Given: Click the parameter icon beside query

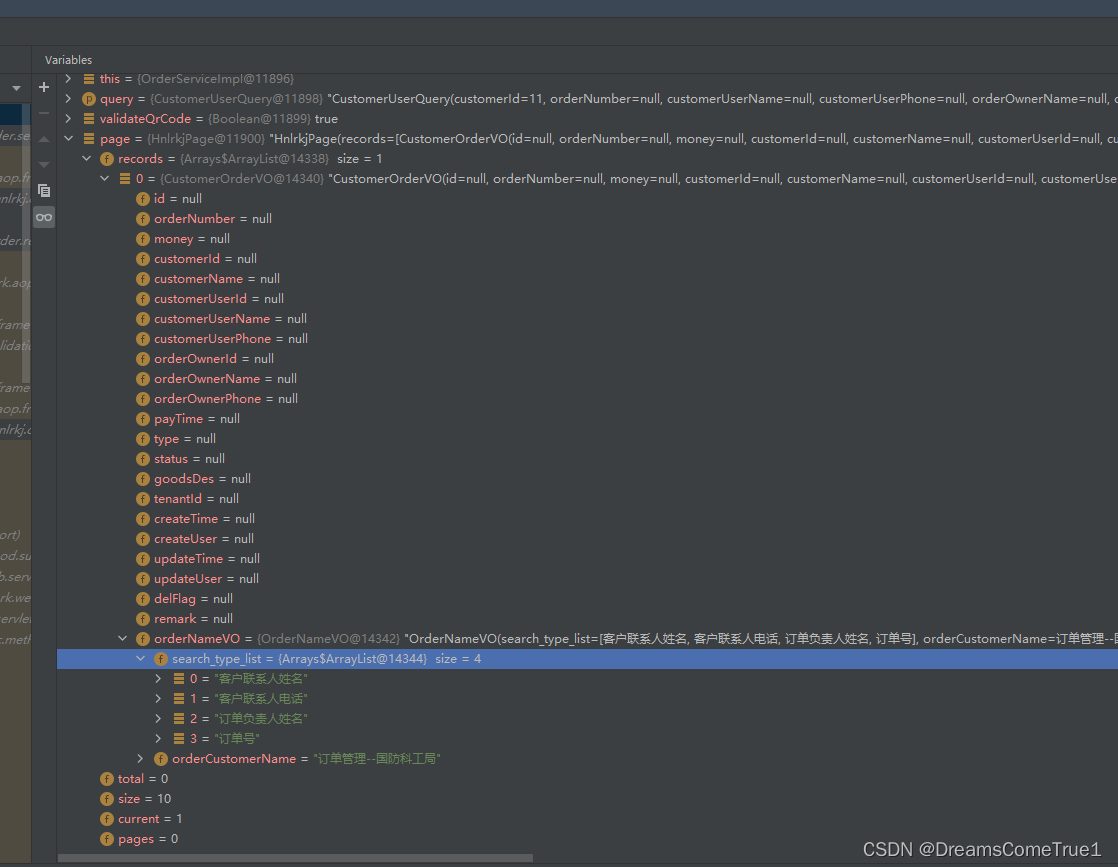Looking at the screenshot, I should point(89,99).
